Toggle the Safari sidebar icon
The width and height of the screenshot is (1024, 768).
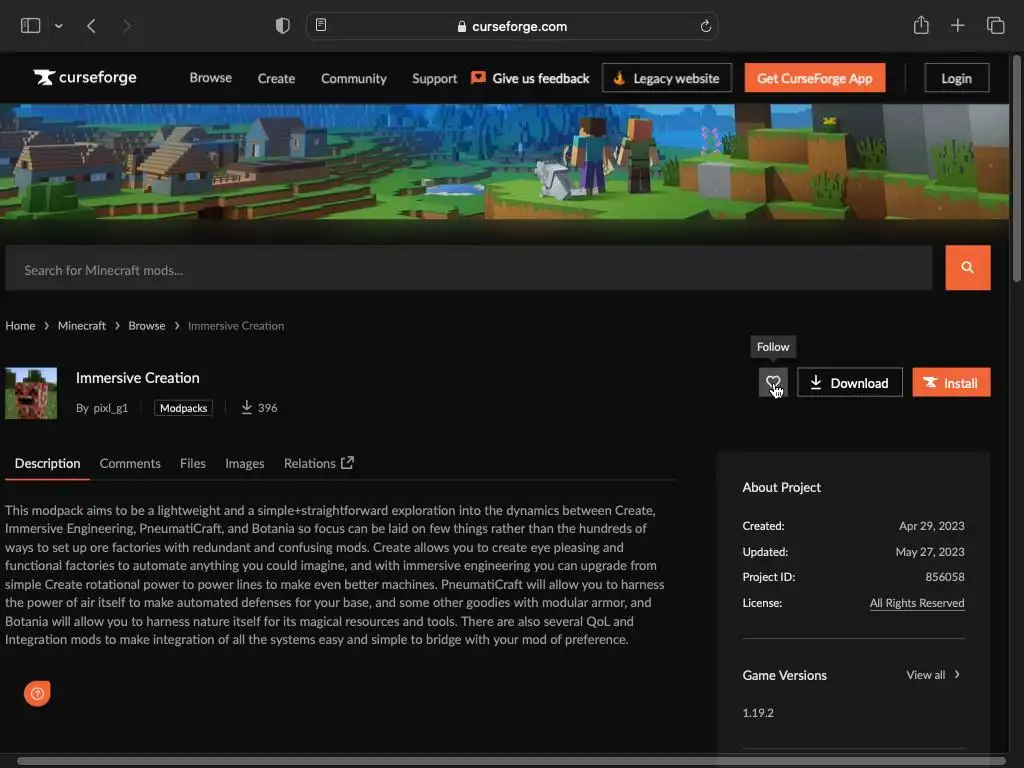pyautogui.click(x=31, y=26)
